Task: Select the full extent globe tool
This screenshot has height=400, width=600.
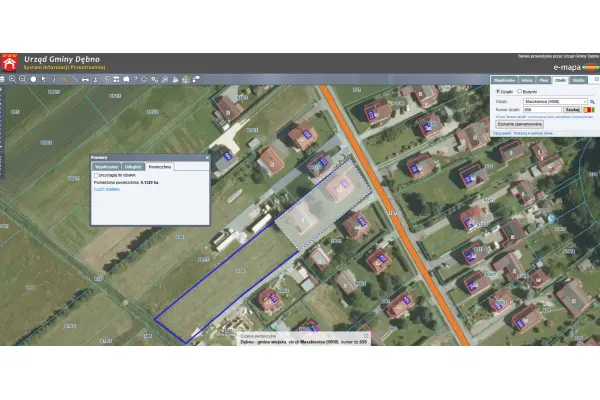Action: coord(33,79)
